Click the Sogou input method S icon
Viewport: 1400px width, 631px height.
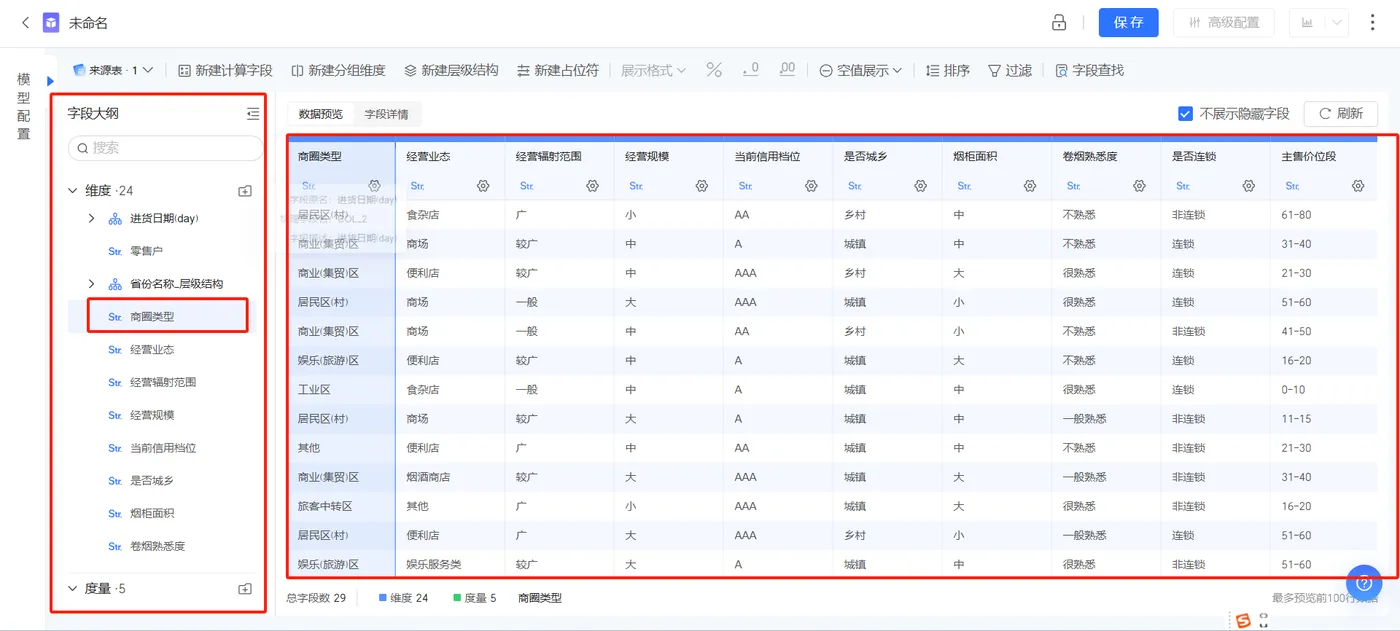pos(1243,621)
